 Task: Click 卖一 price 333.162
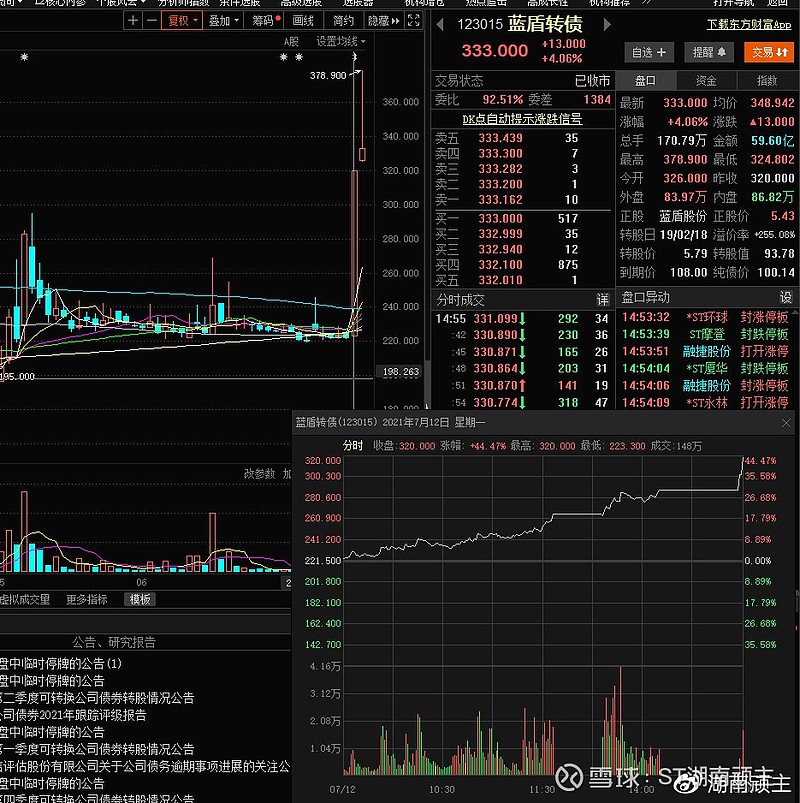point(500,200)
